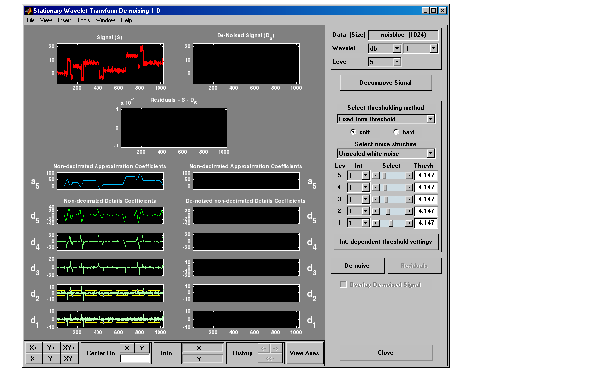Click the level 3 threshold value field
Viewport: 600px width, 372px height.
426,199
